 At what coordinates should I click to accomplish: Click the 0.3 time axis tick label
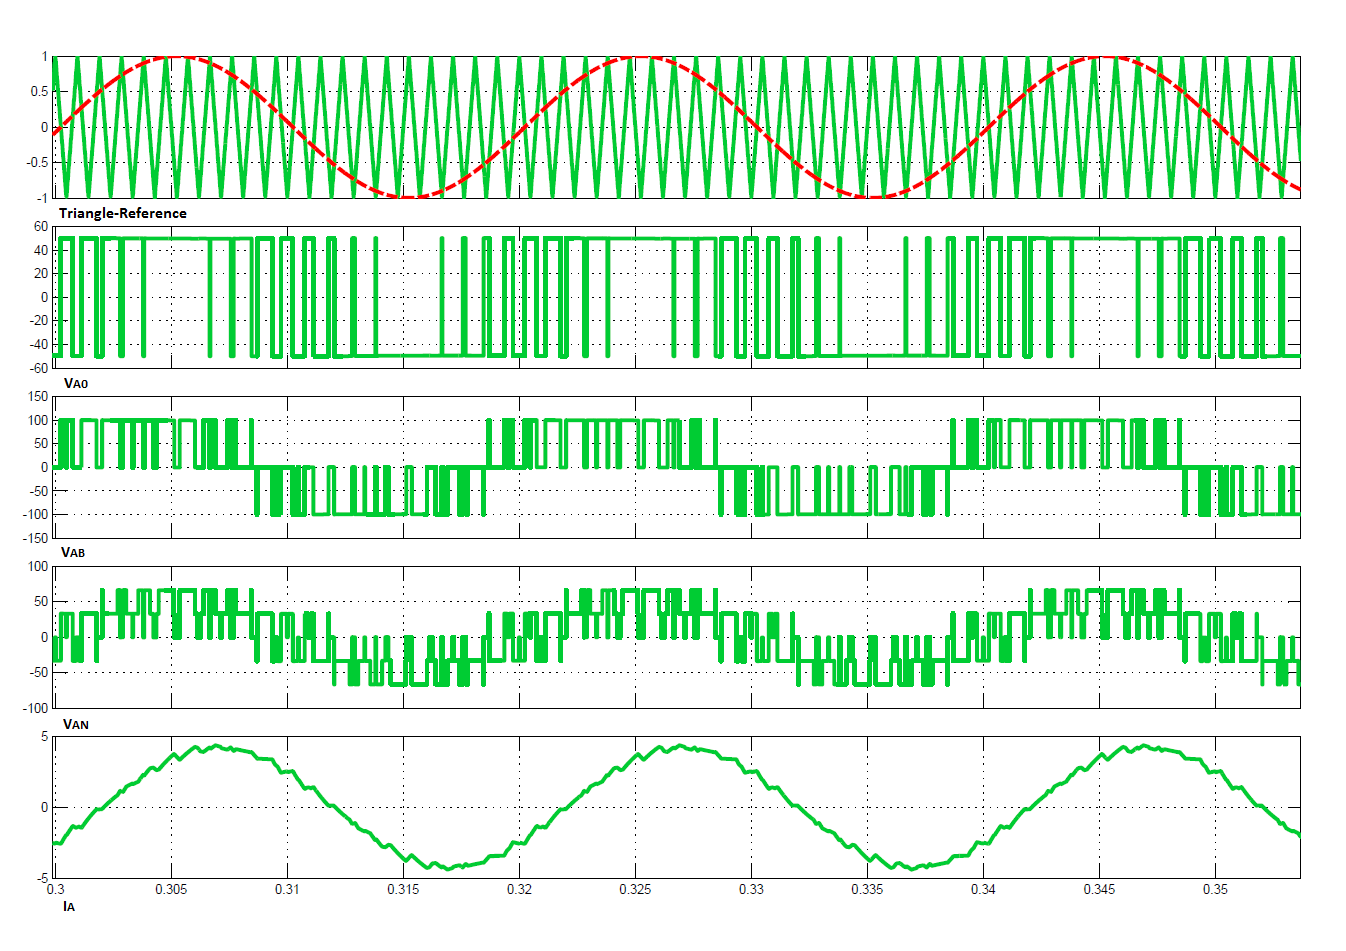click(56, 889)
